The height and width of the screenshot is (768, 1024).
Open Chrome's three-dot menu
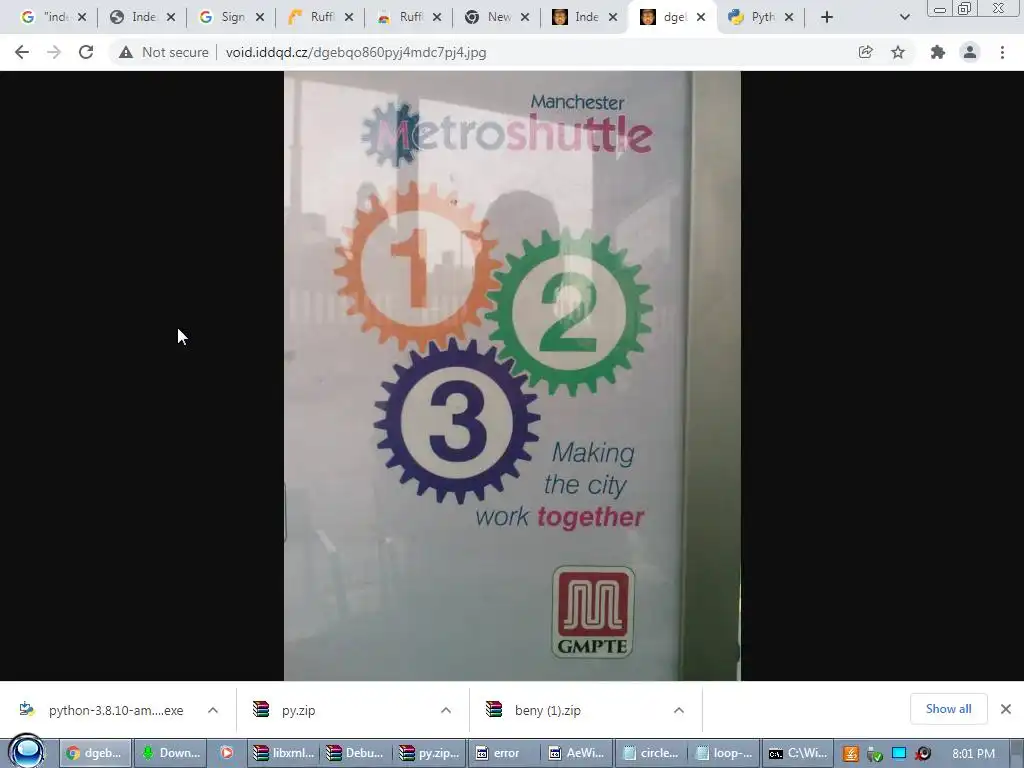pyautogui.click(x=1002, y=52)
